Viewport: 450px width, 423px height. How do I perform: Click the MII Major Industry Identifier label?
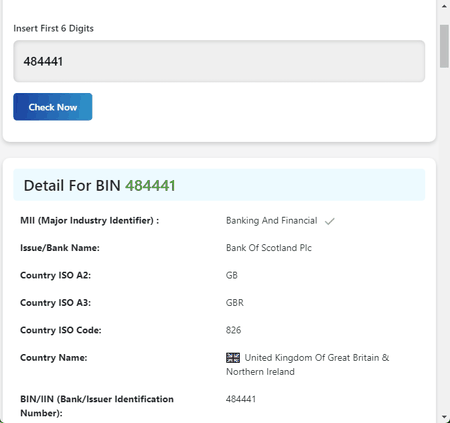click(x=90, y=221)
